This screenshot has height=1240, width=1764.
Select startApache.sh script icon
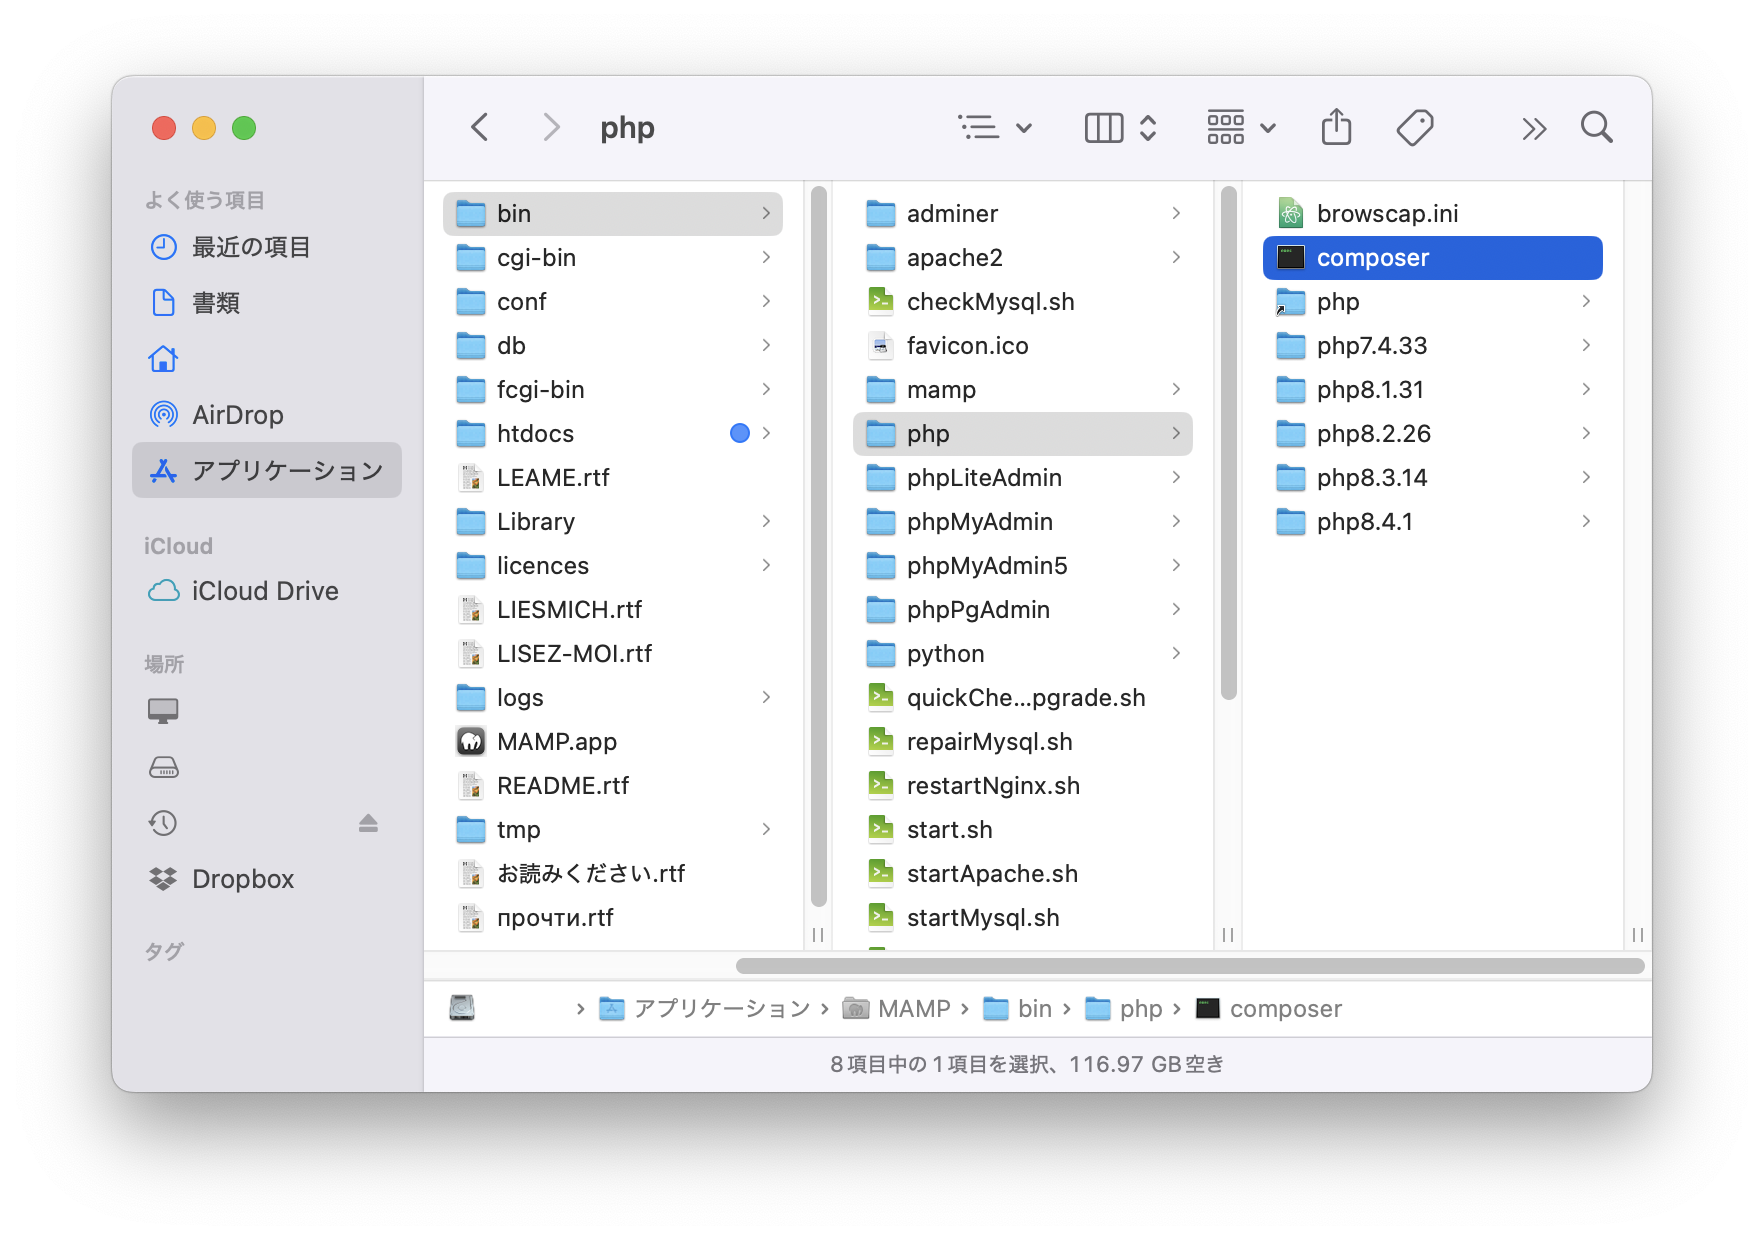[881, 873]
